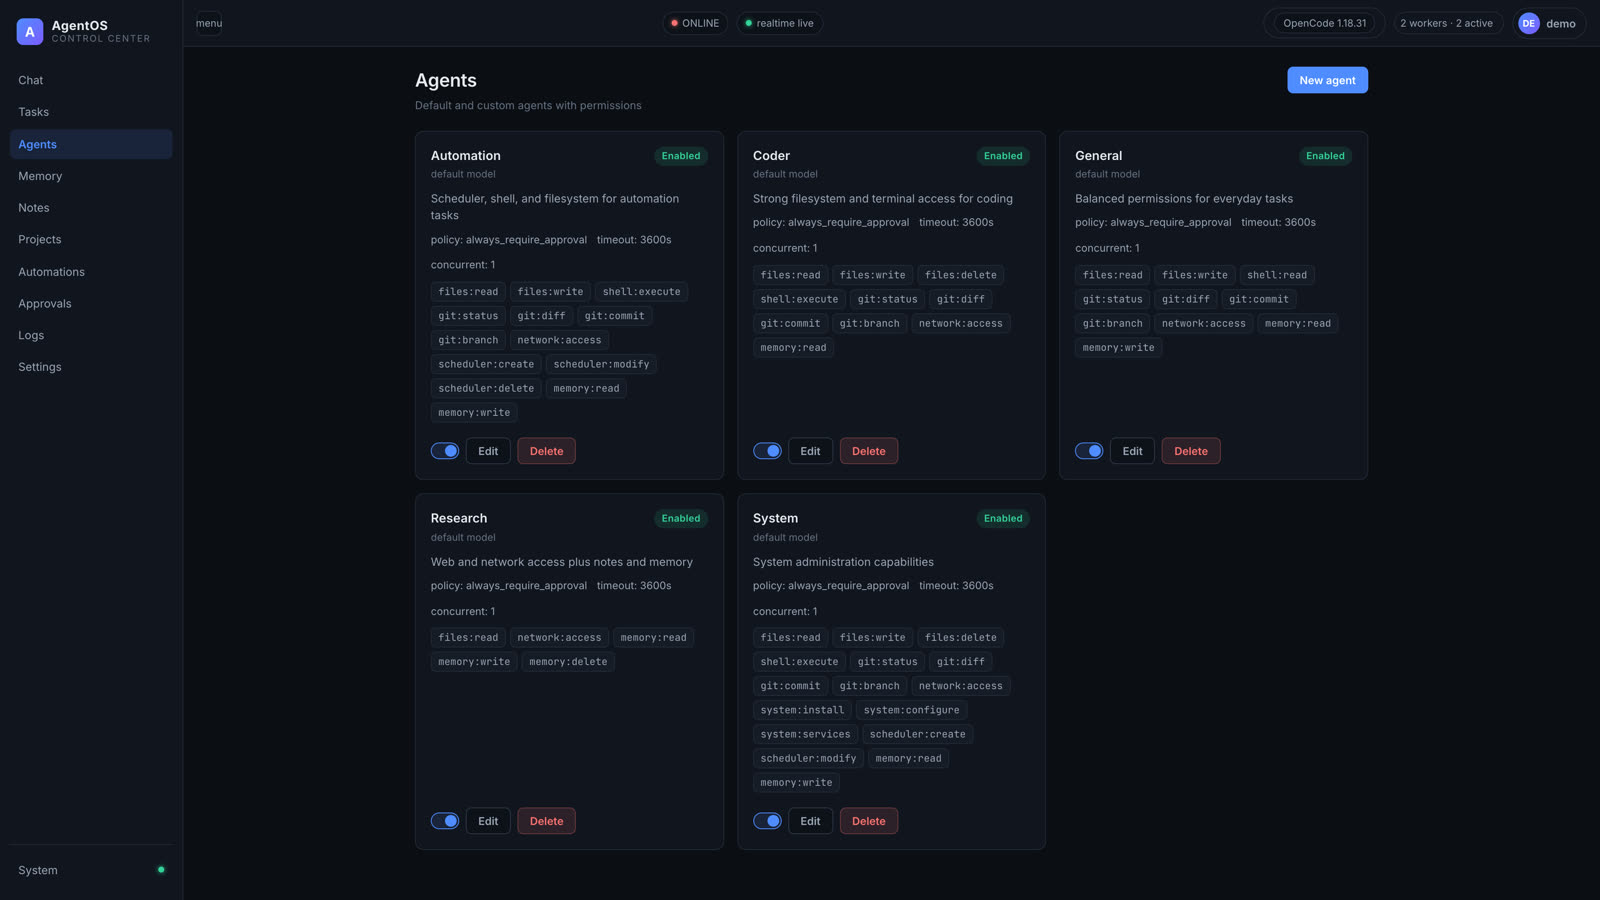Click the 2 workers · 2 active badge
This screenshot has height=900, width=1600.
point(1447,23)
